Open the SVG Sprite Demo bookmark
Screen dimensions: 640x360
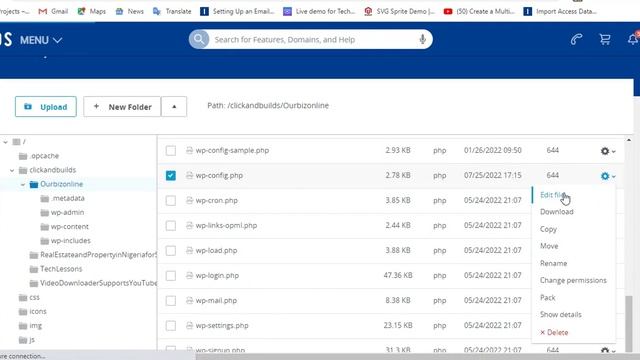tap(399, 11)
